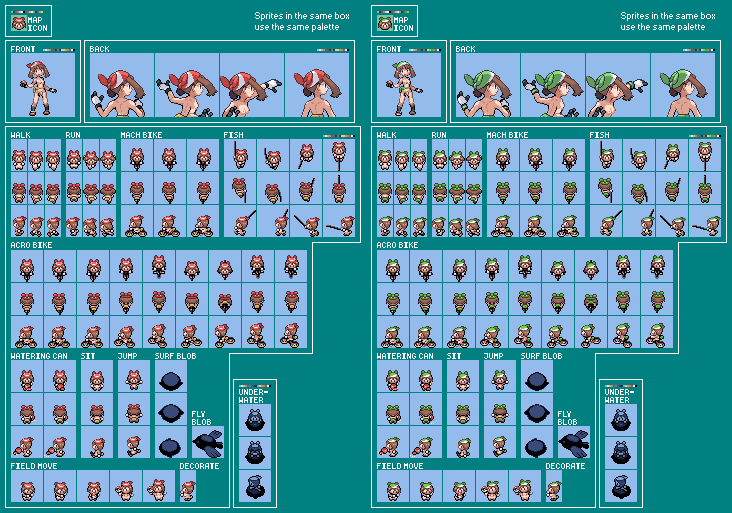Viewport: 732px width, 513px height.
Task: Click the green-bandana map icon sprite
Action: coord(385,23)
